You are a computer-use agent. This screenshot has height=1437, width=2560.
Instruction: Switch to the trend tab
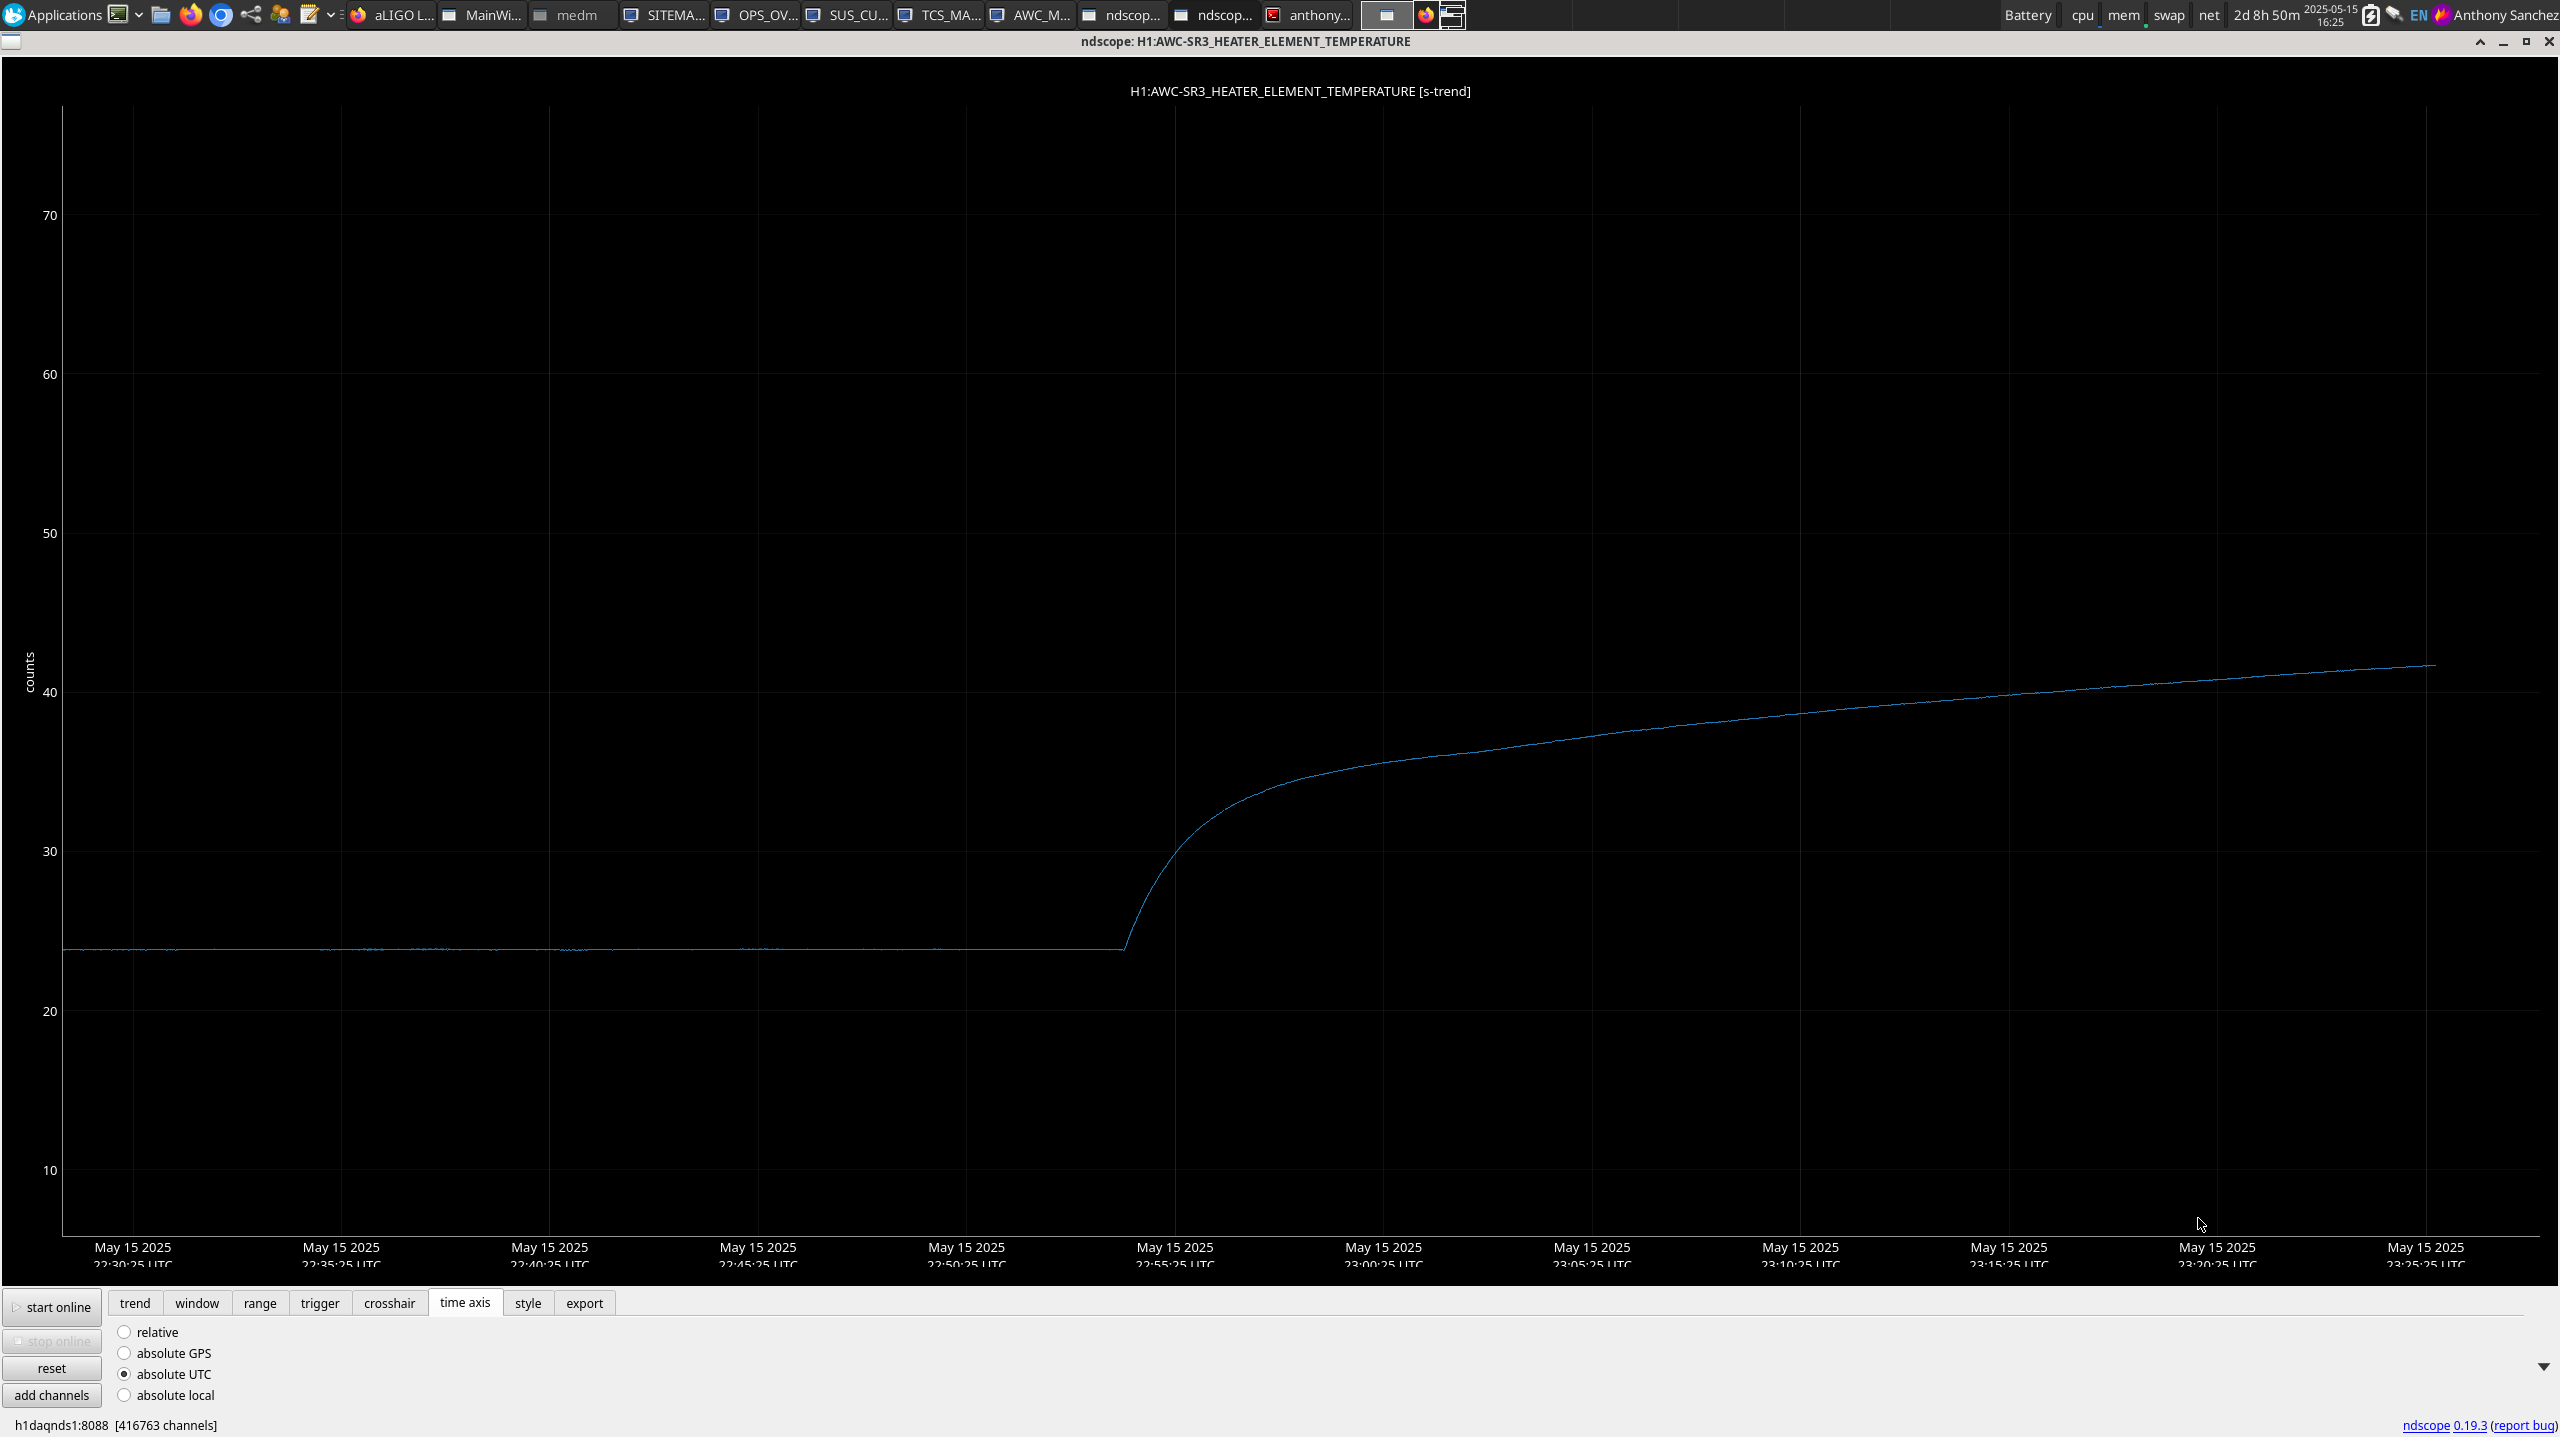pyautogui.click(x=135, y=1303)
